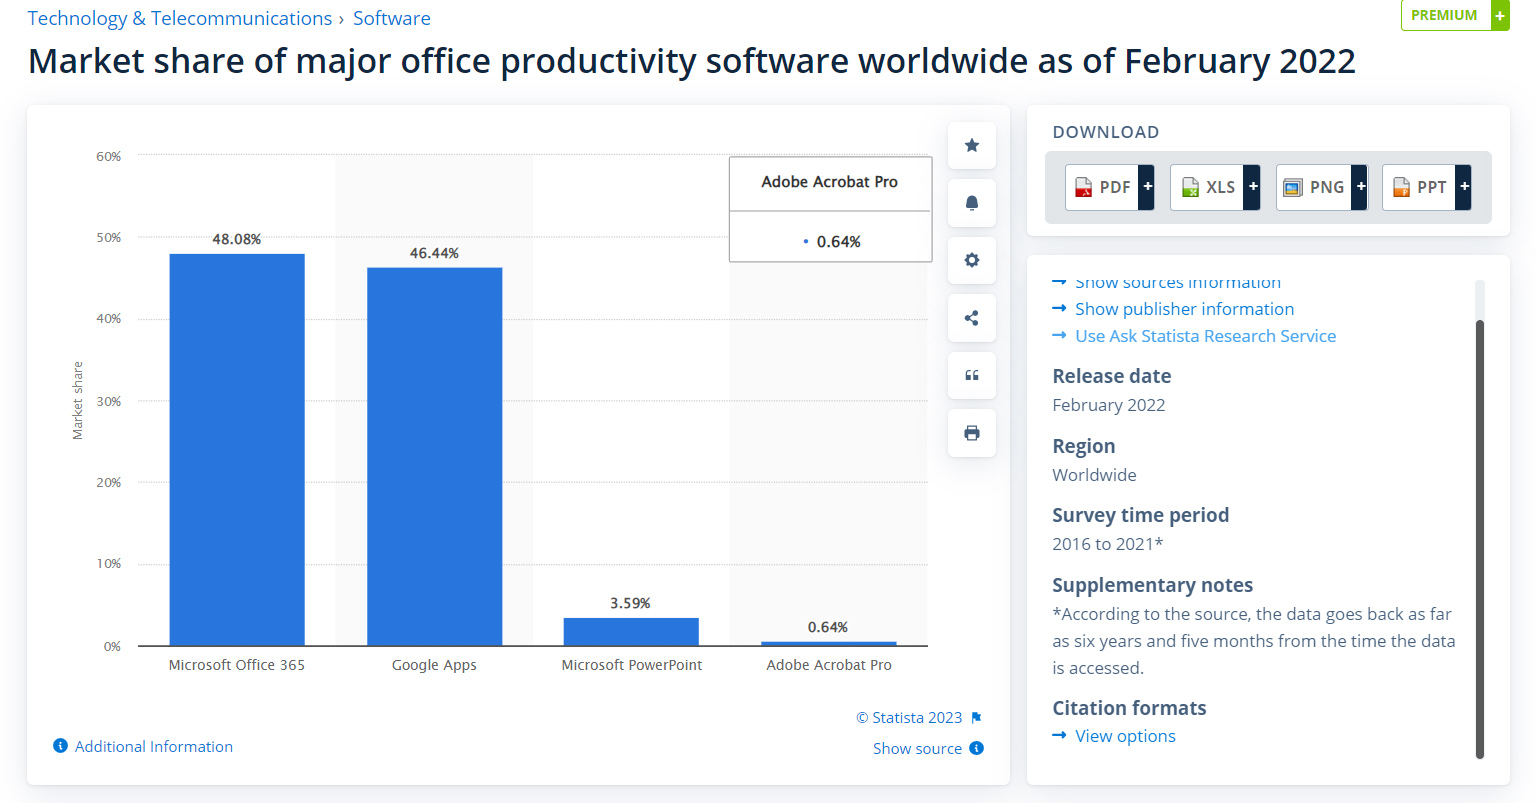This screenshot has width=1536, height=803.
Task: Click the Microsoft Office 365 axis label
Action: 237,665
